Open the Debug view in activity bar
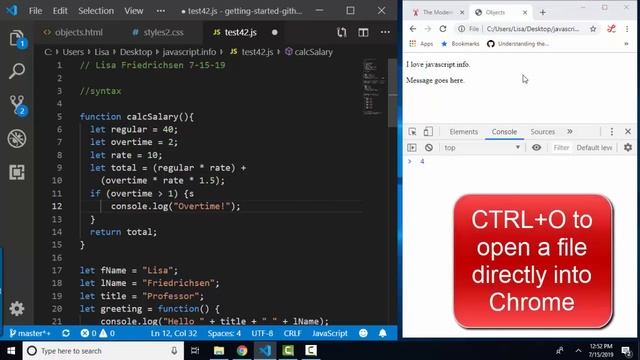This screenshot has width=640, height=360. (x=17, y=138)
